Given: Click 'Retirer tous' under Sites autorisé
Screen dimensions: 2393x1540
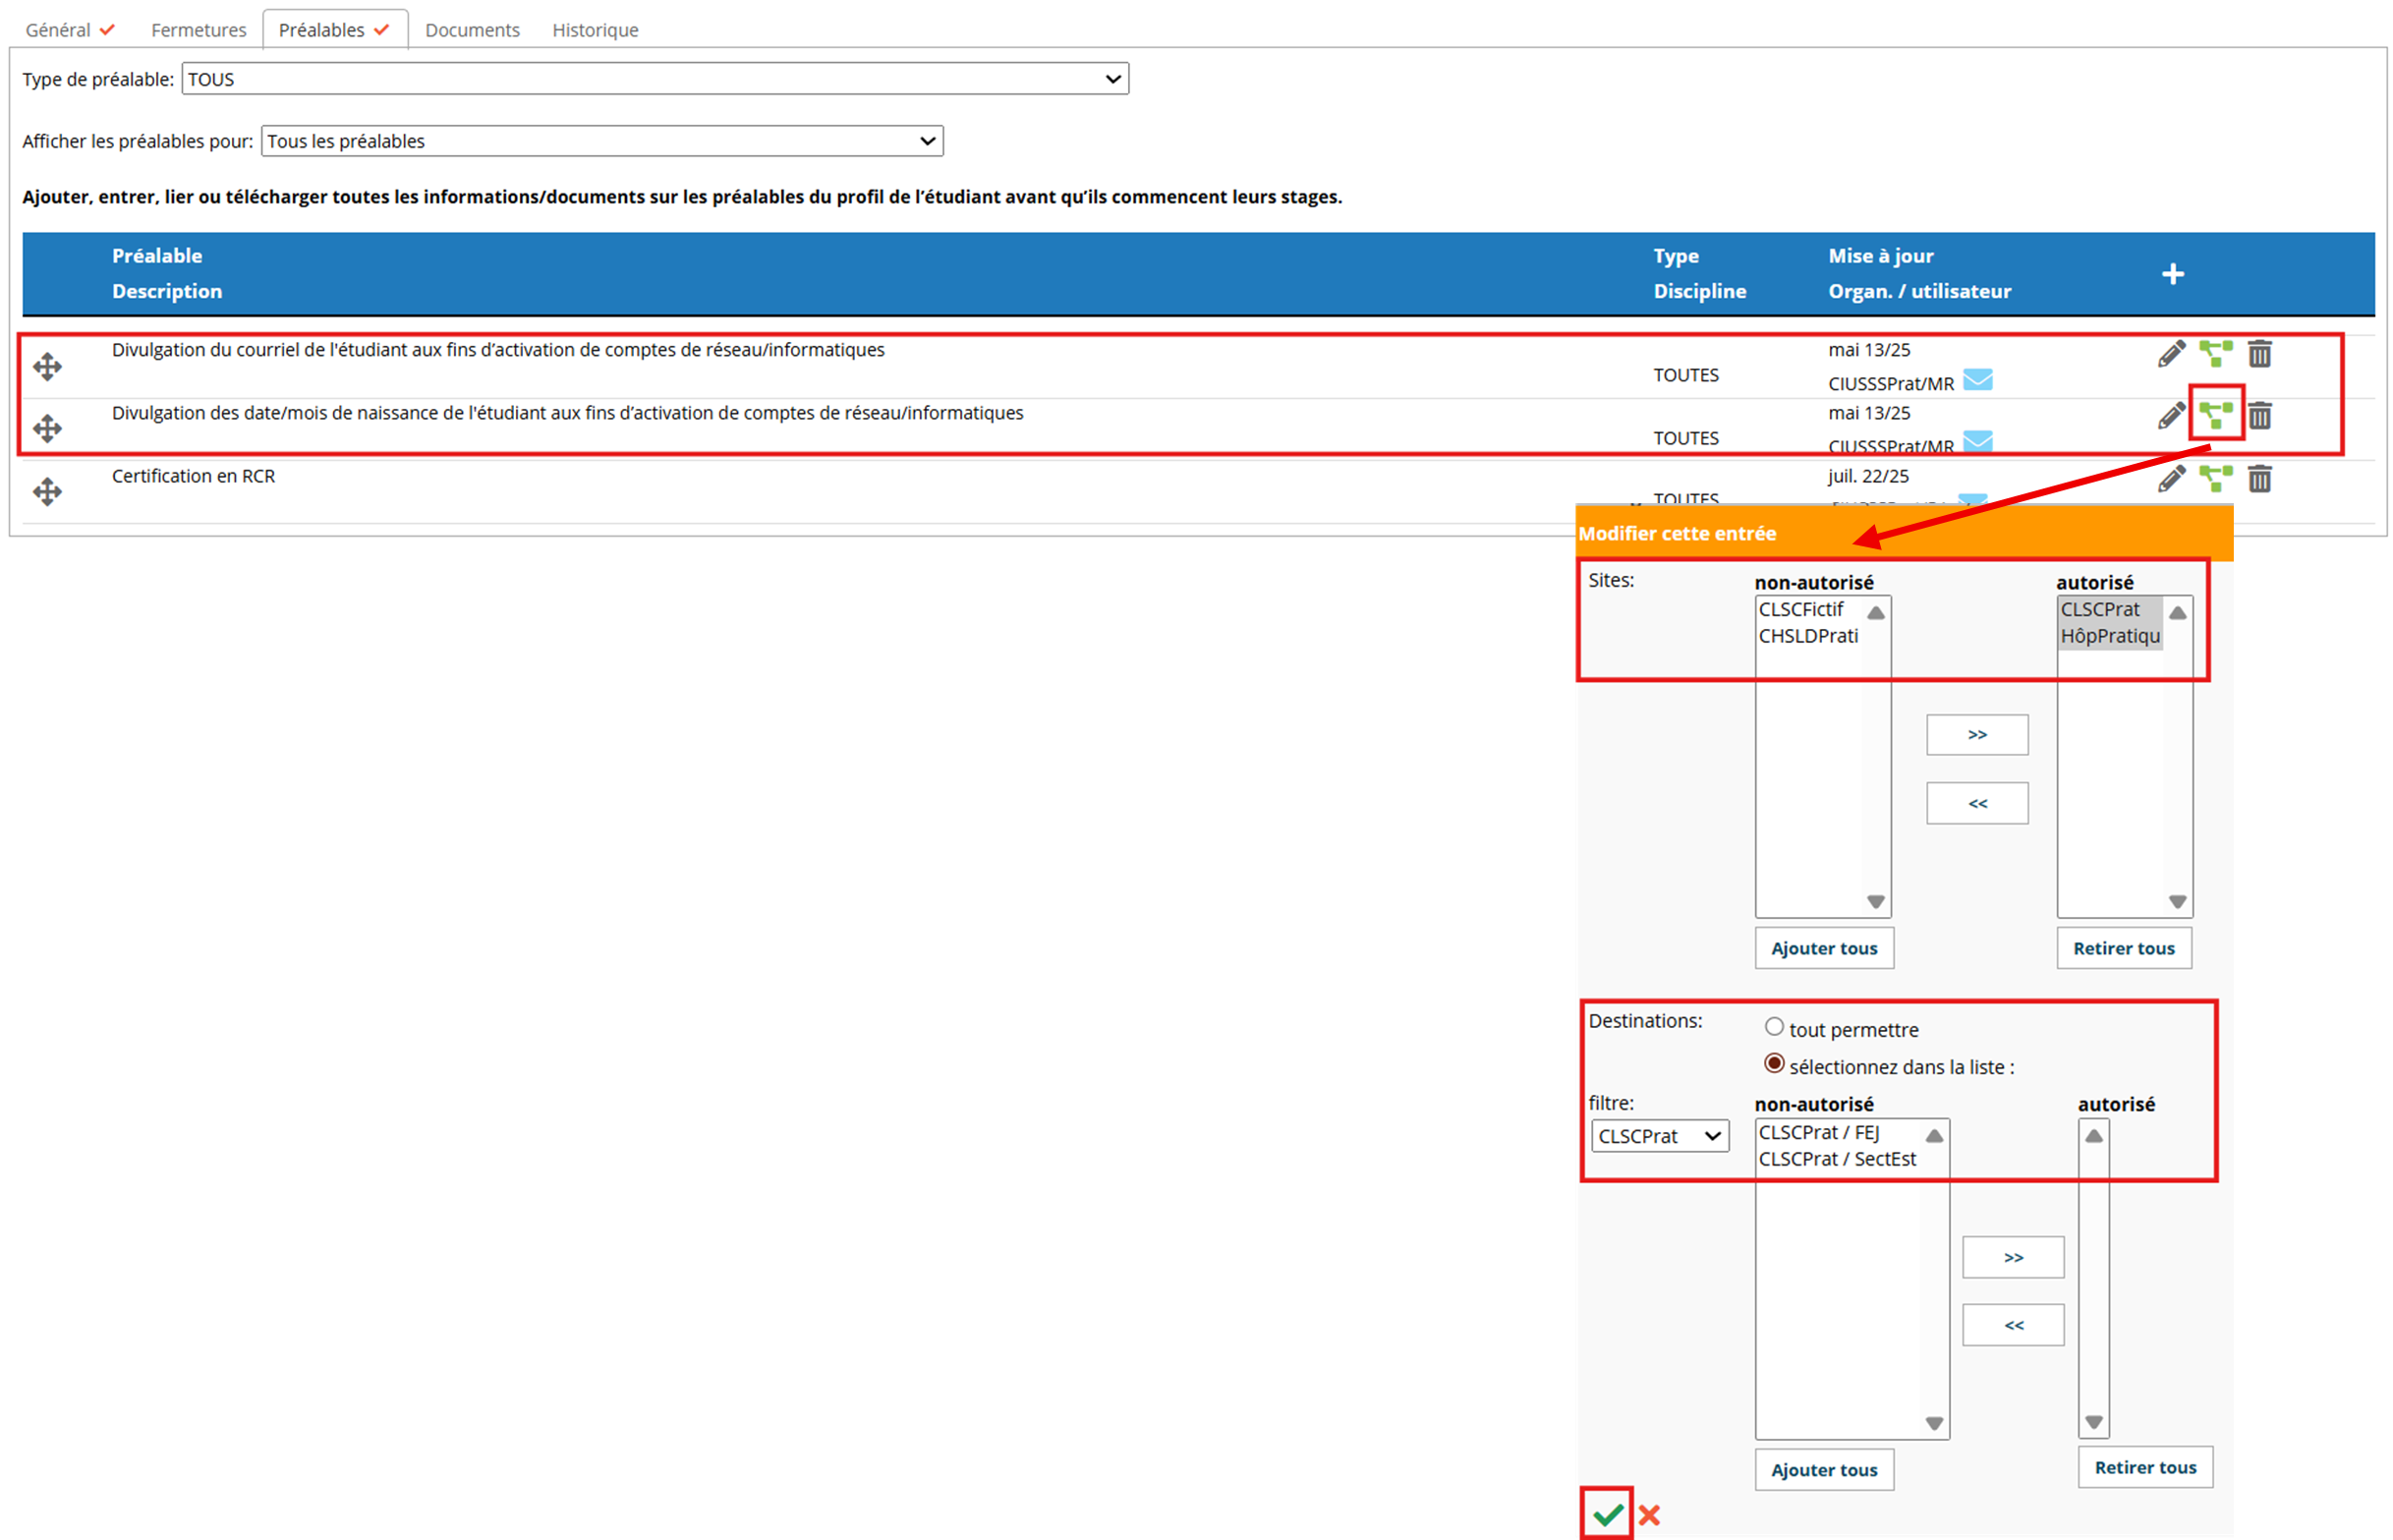Looking at the screenshot, I should coord(2124,948).
